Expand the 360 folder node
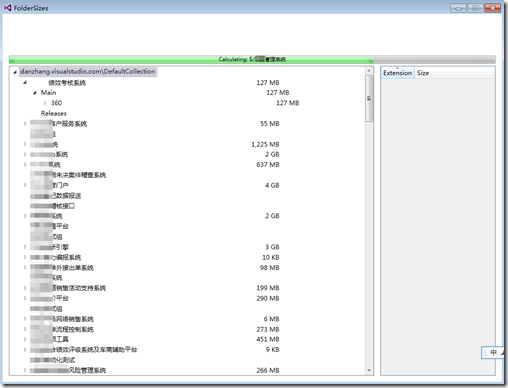Image resolution: width=508 pixels, height=388 pixels. click(x=45, y=103)
